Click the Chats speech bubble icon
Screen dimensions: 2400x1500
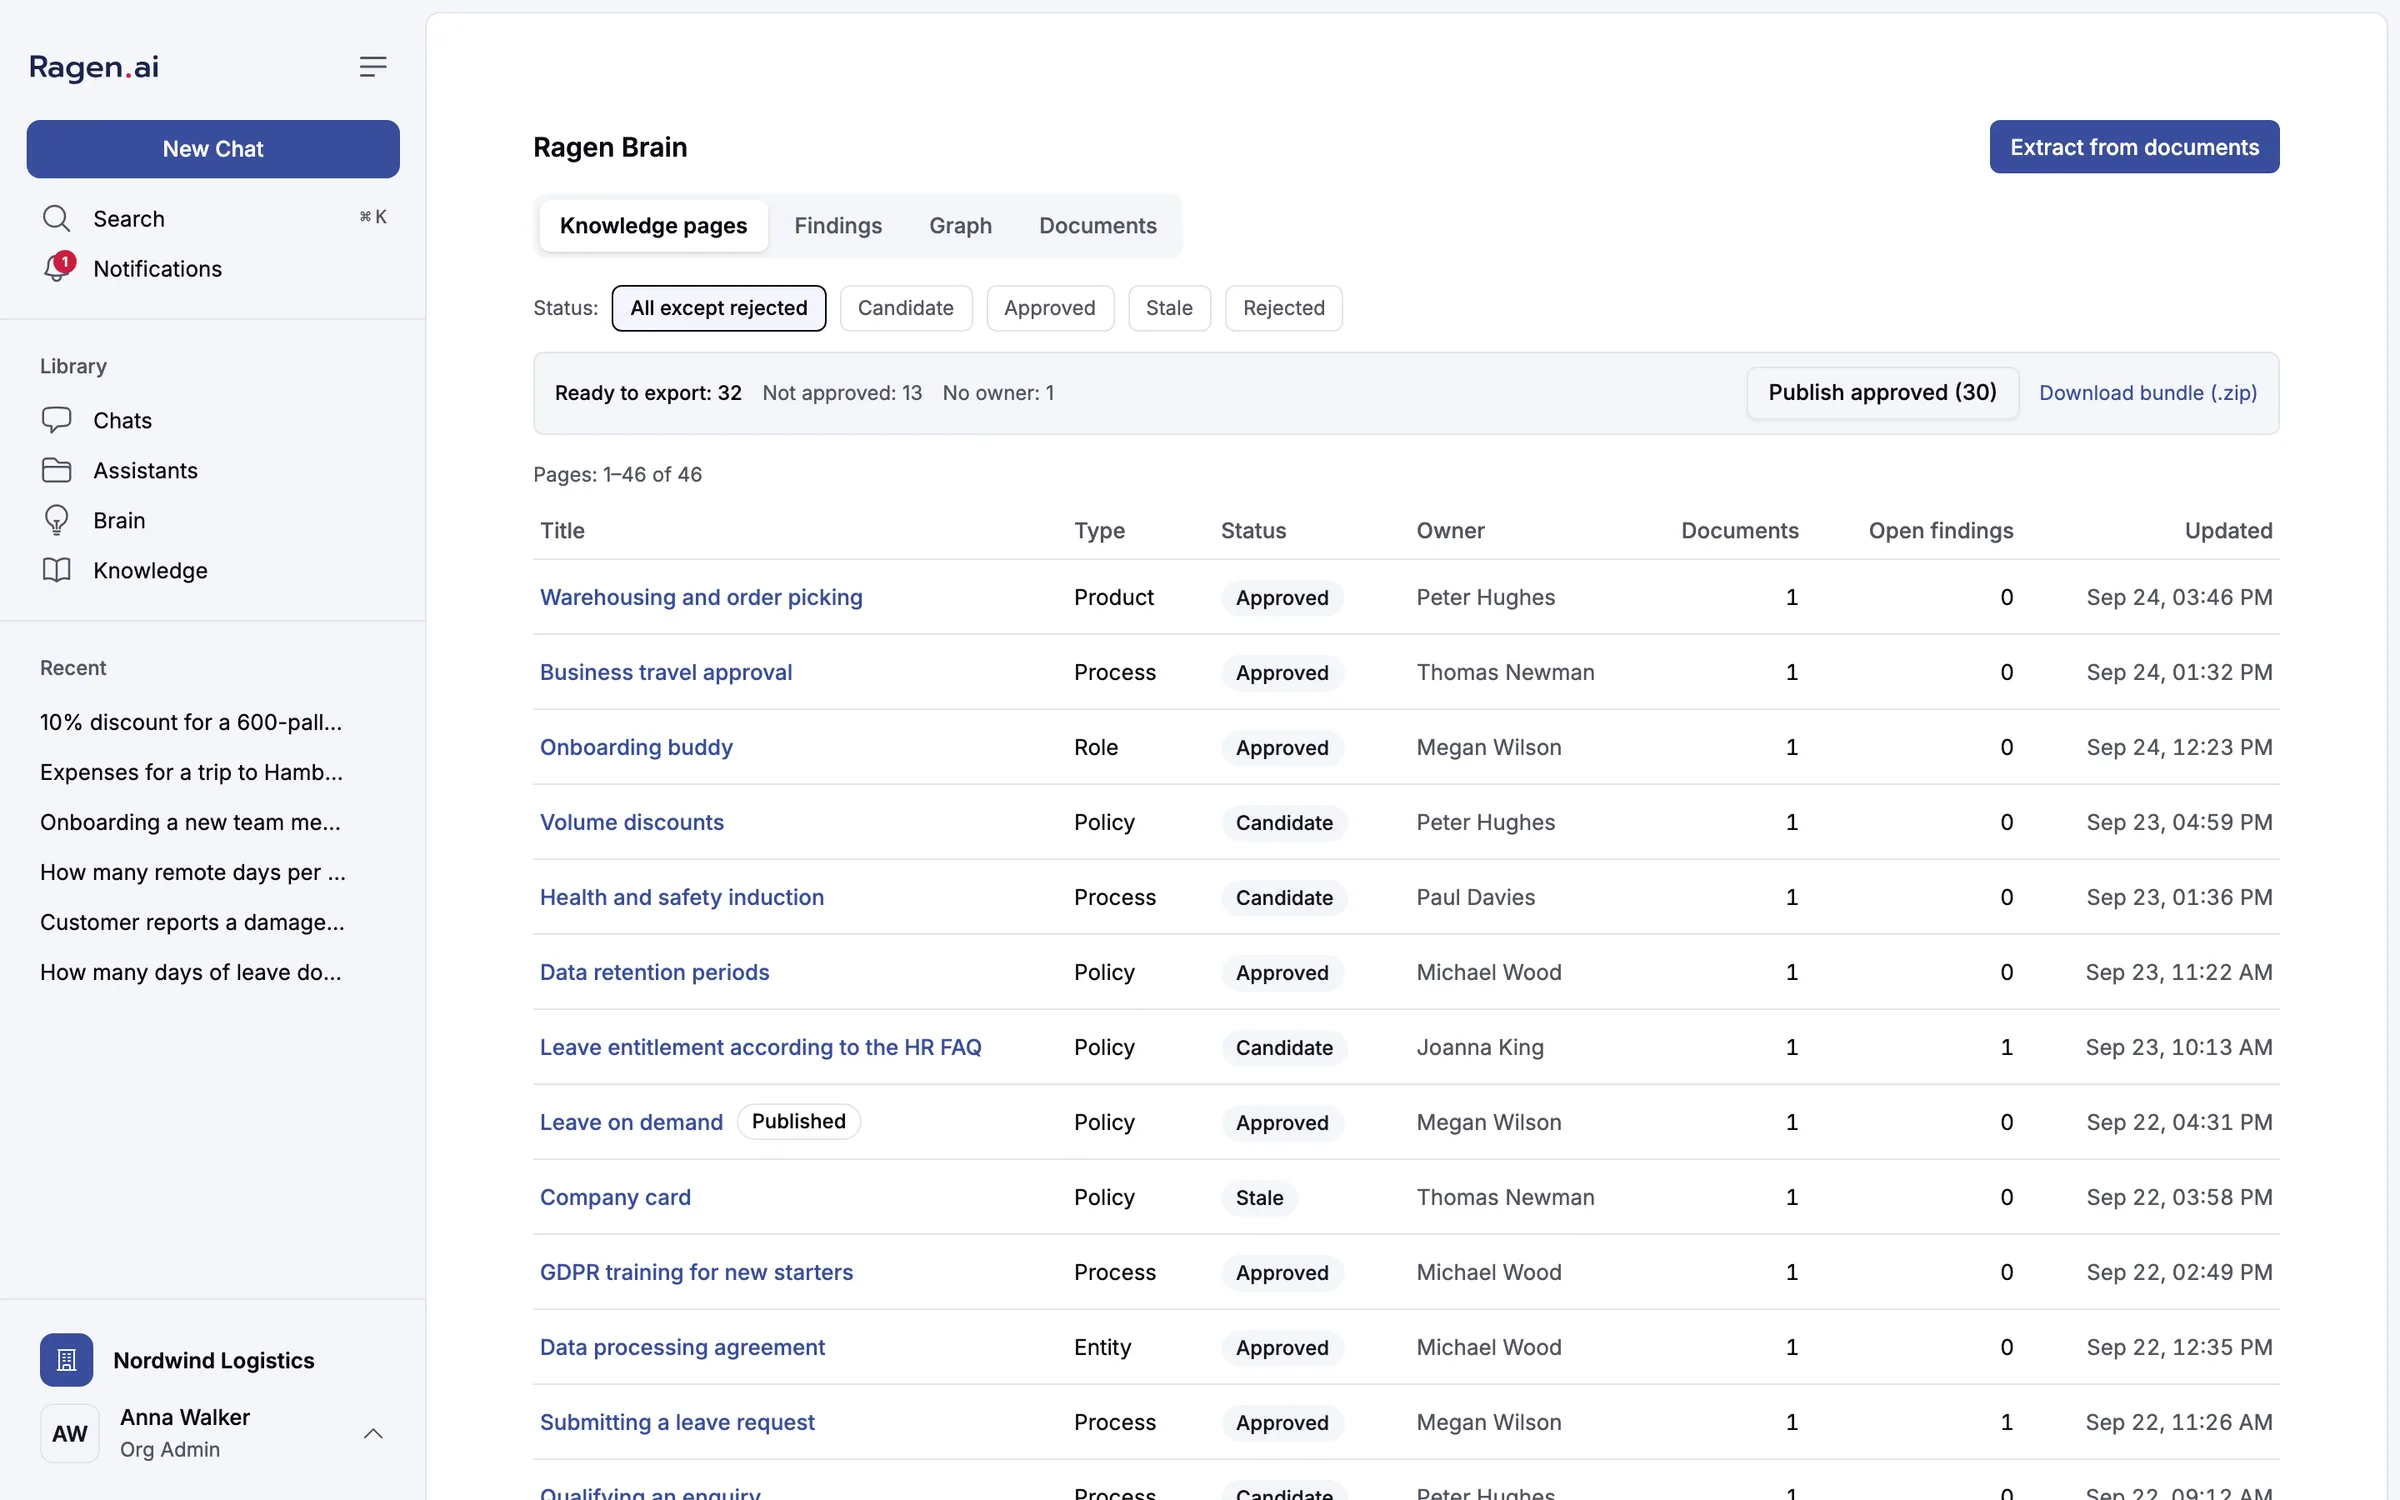(x=56, y=420)
